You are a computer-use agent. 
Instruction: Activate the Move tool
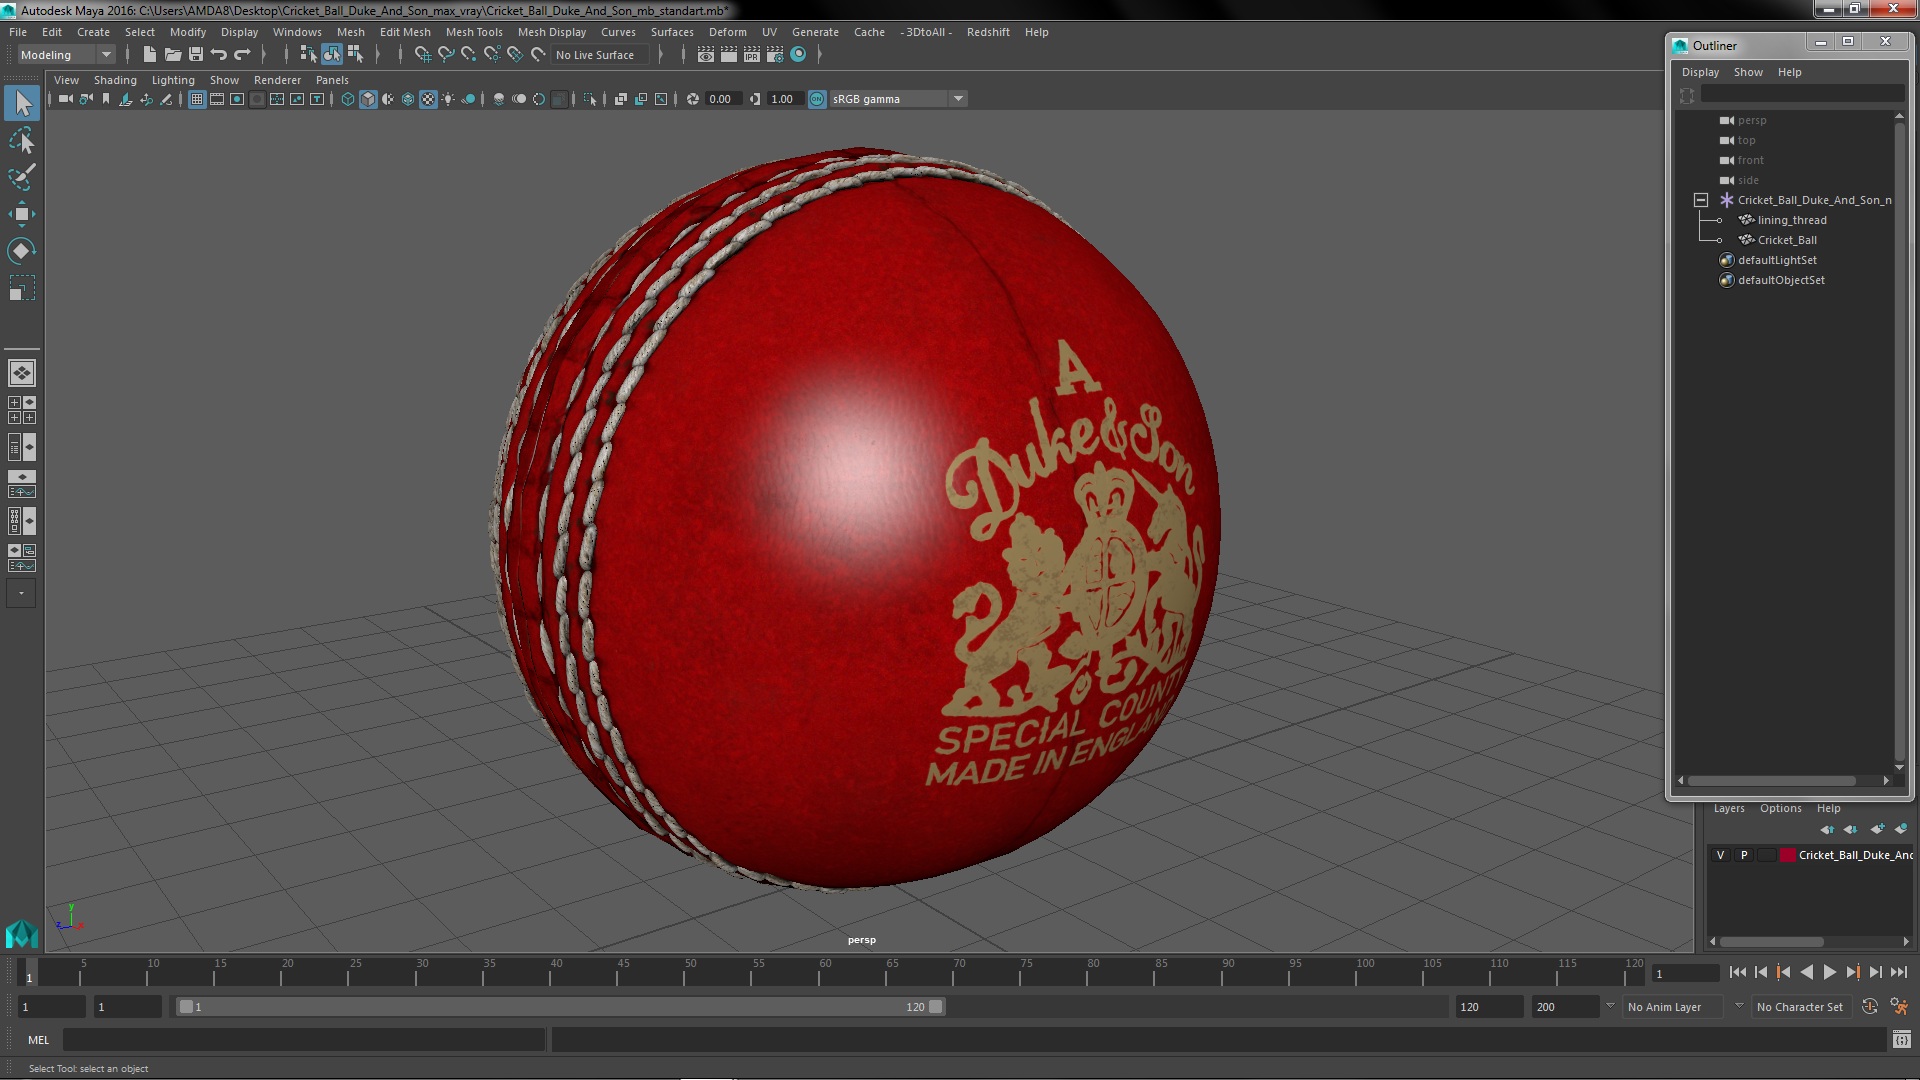(22, 214)
